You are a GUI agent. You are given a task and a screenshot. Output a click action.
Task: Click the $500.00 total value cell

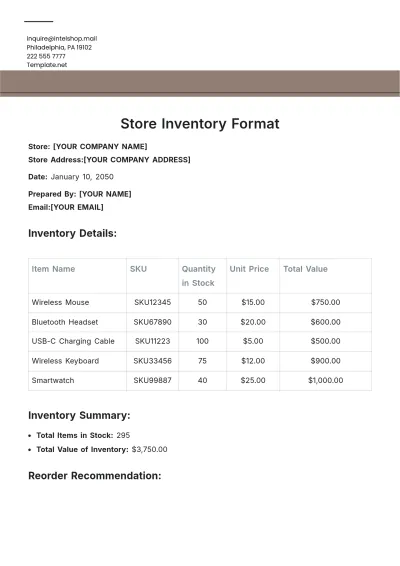click(326, 341)
